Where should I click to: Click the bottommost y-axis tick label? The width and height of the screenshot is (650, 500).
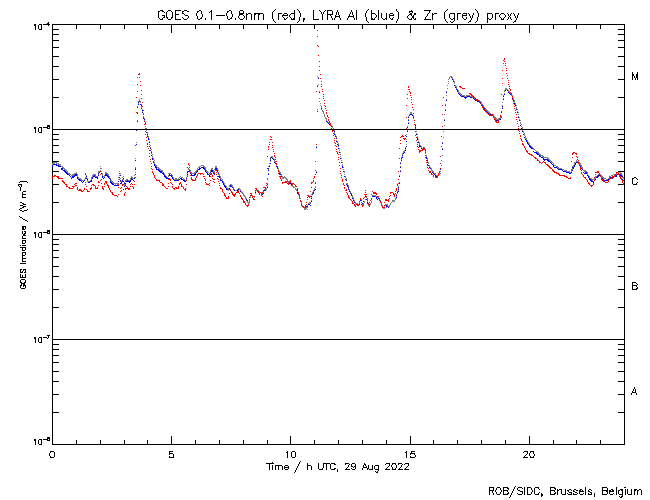pos(40,442)
